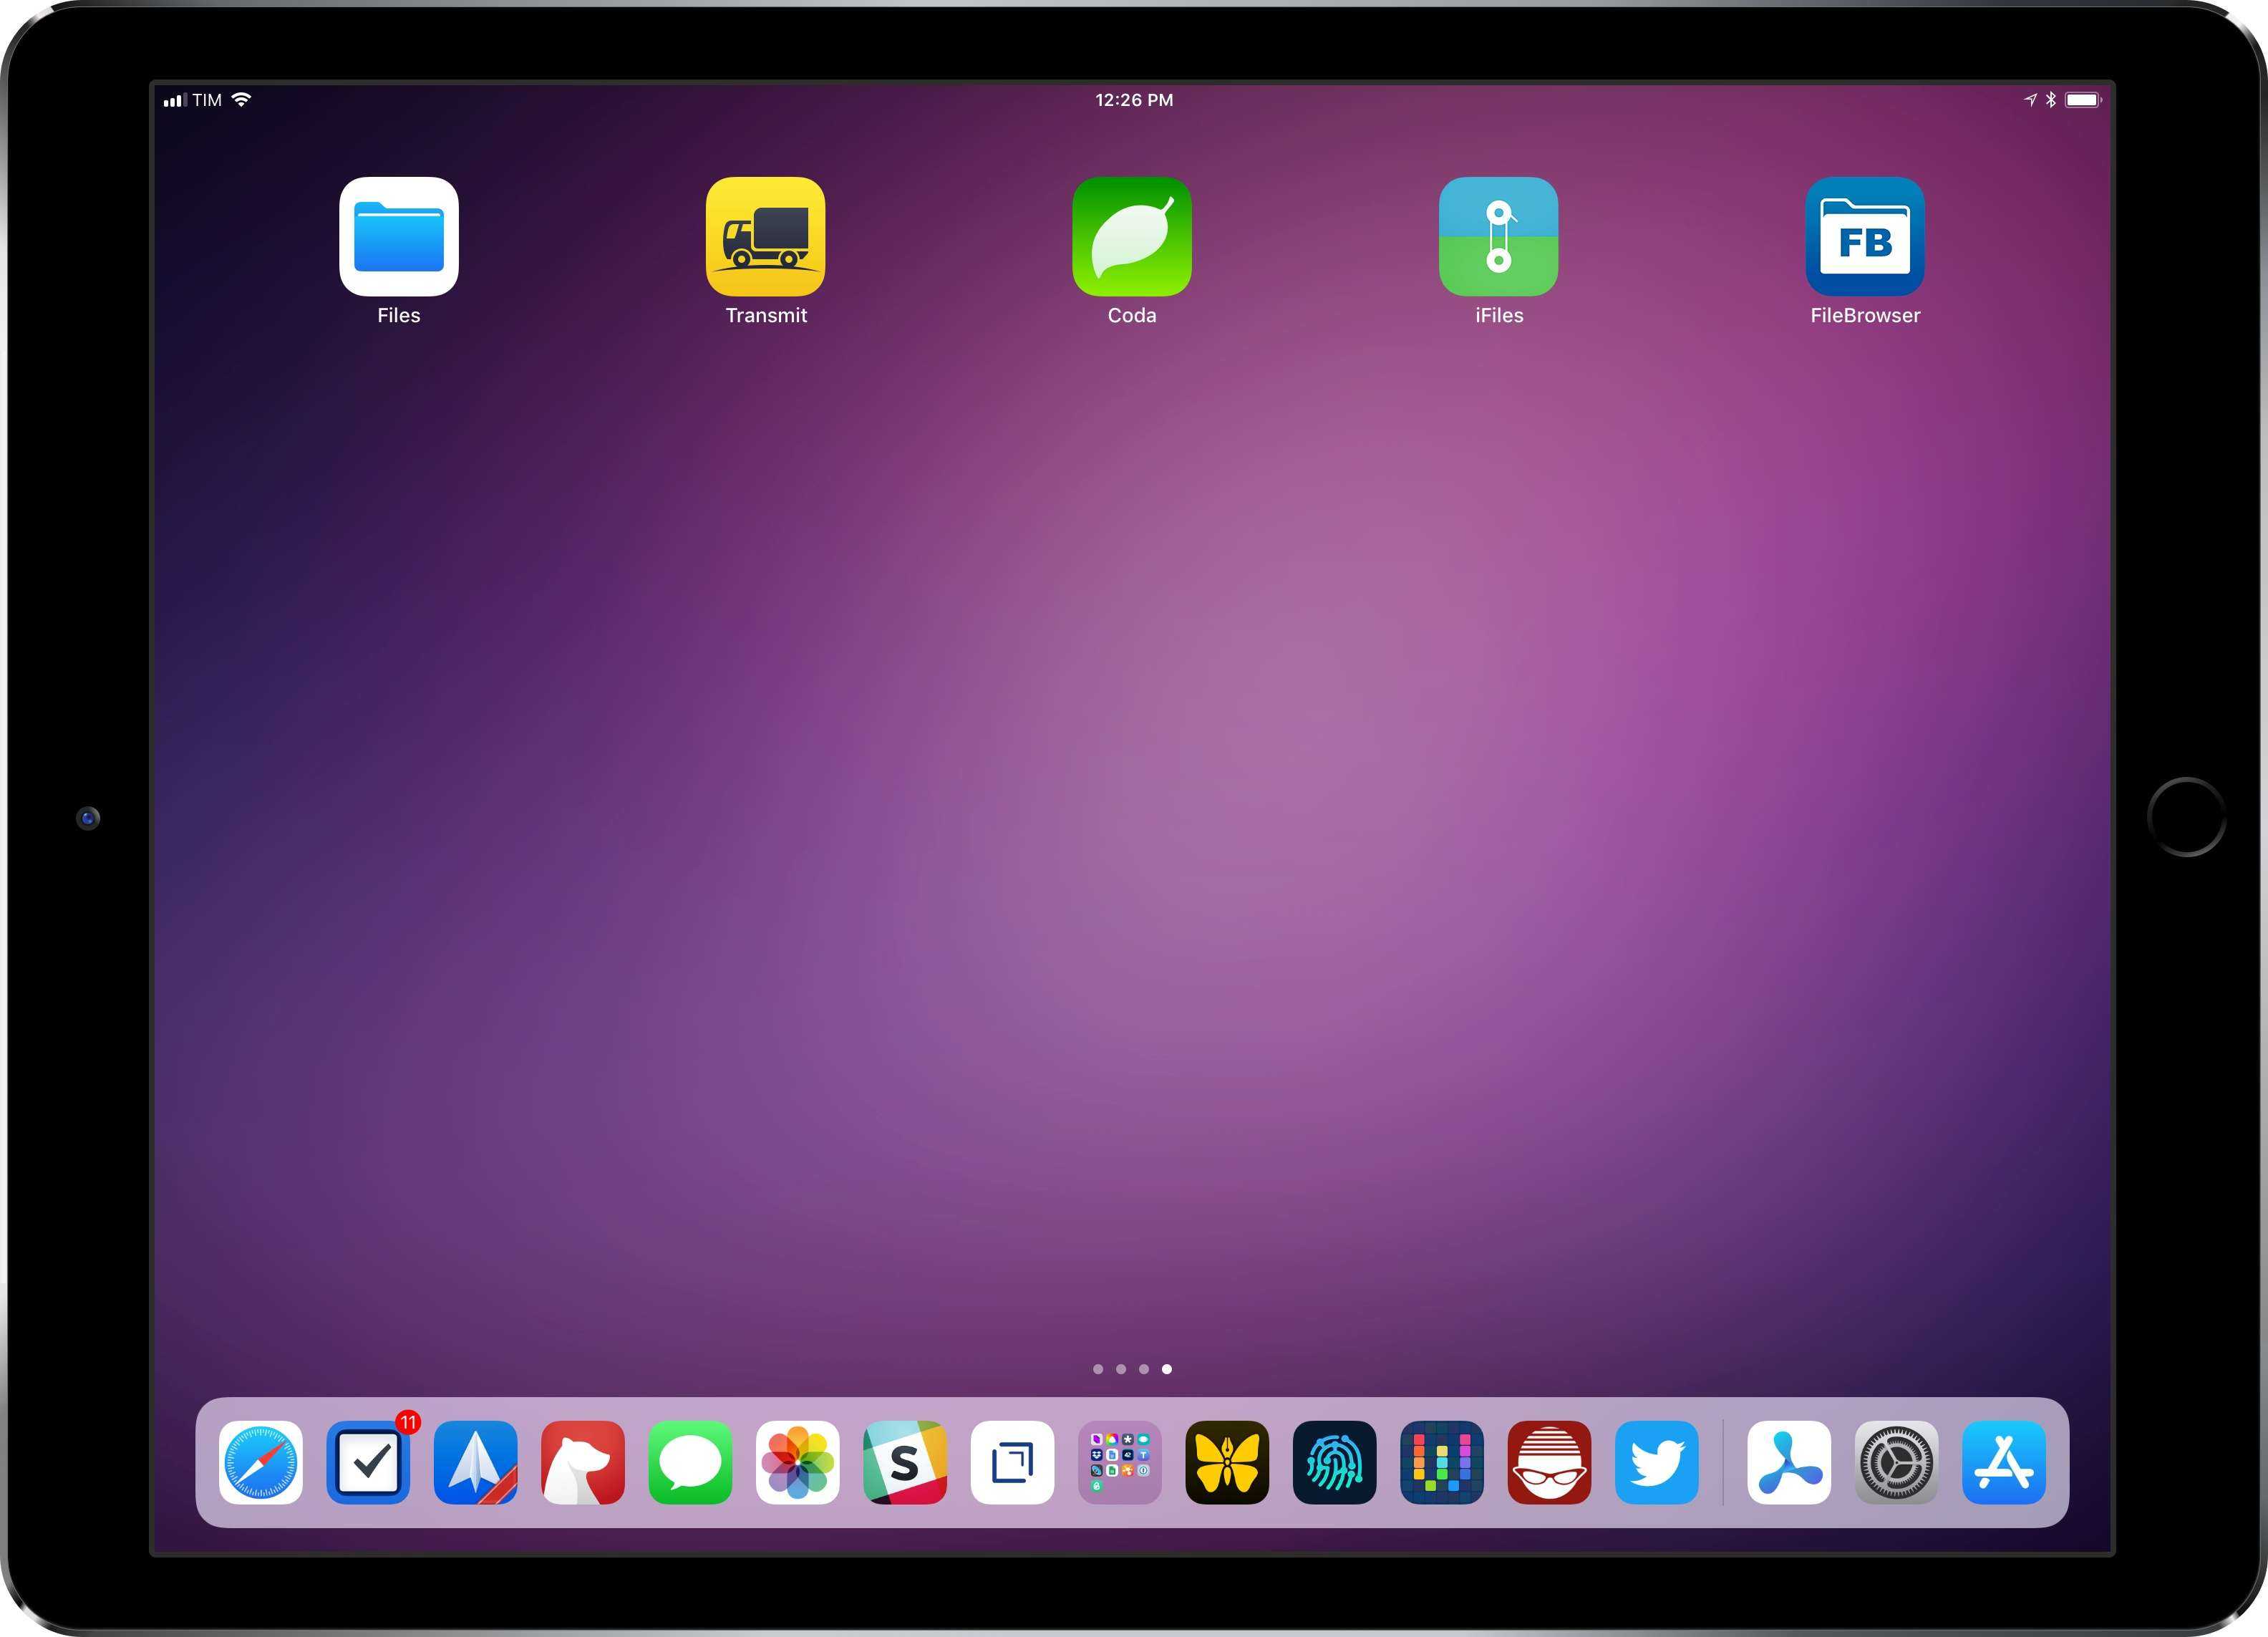Image resolution: width=2268 pixels, height=1637 pixels.
Task: Open Safari from the dock
Action: coord(260,1462)
